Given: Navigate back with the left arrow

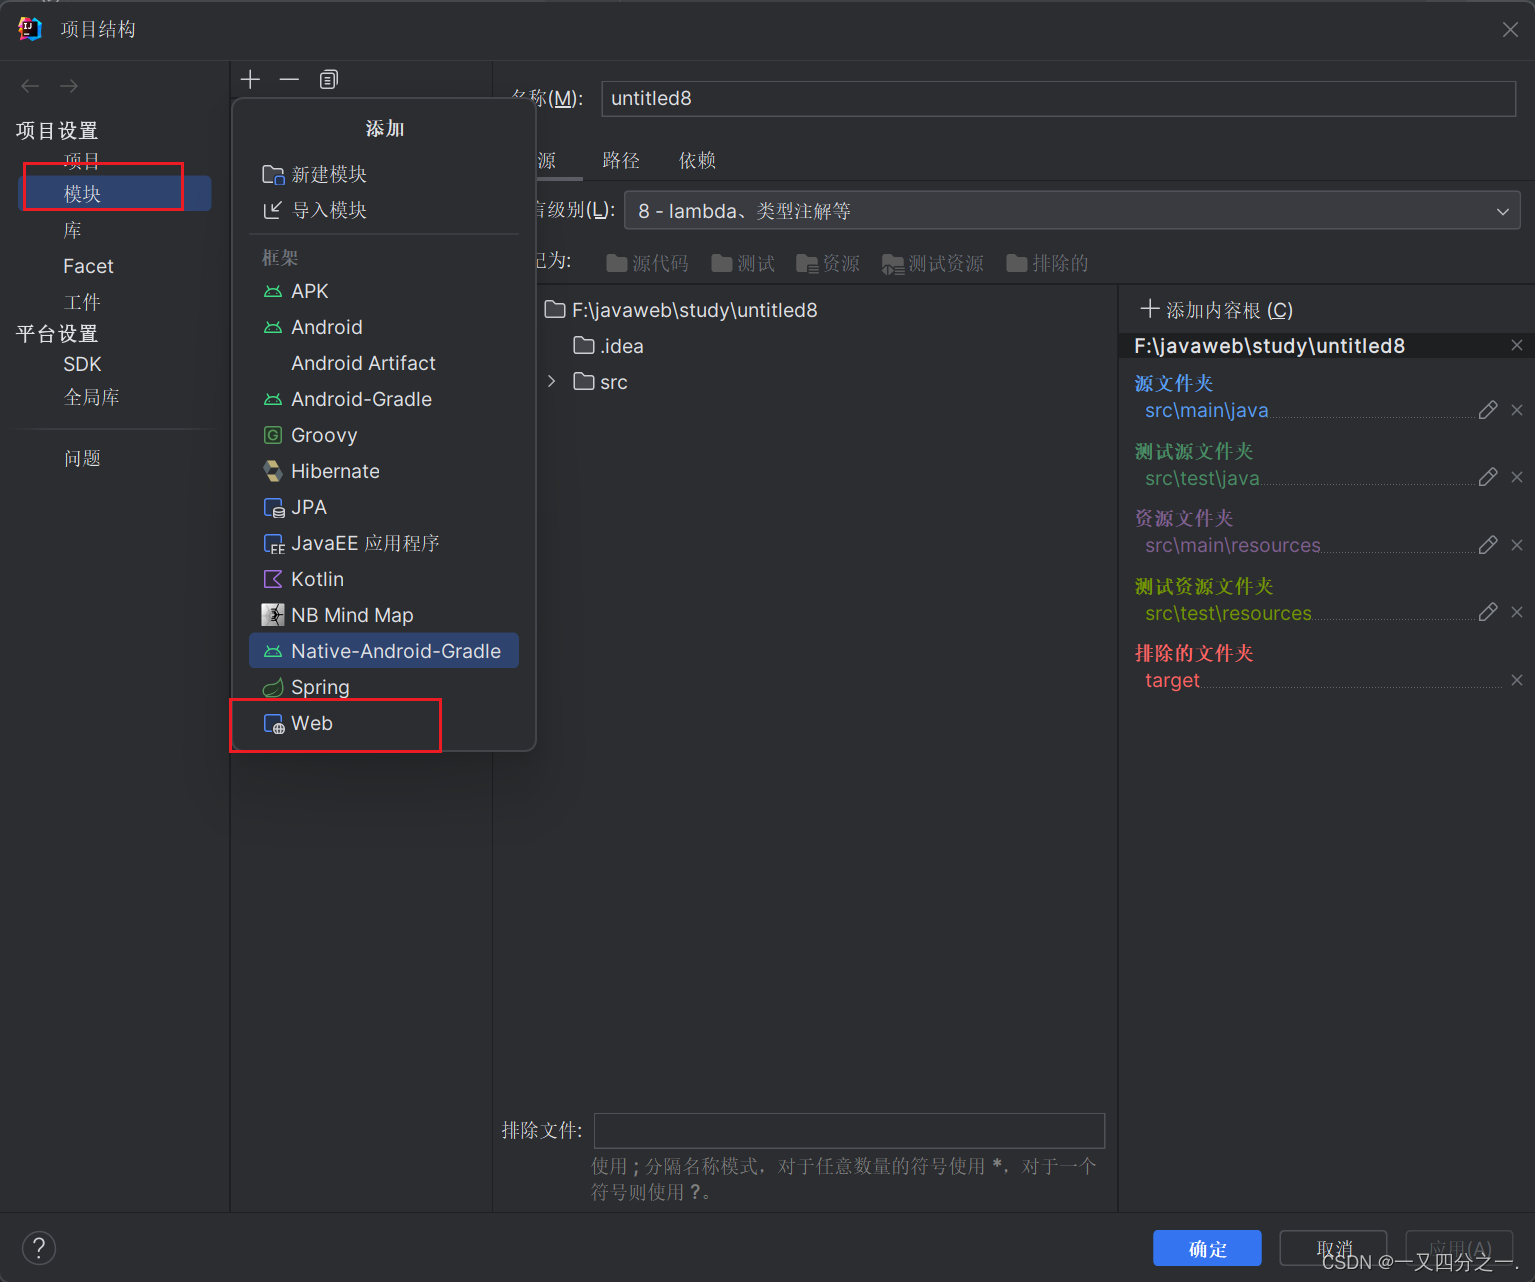Looking at the screenshot, I should (30, 86).
